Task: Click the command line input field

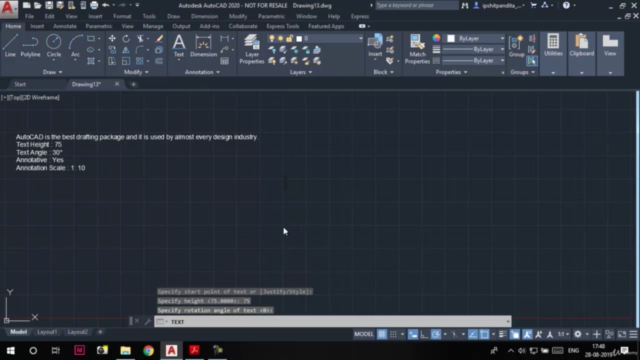Action: pos(333,322)
